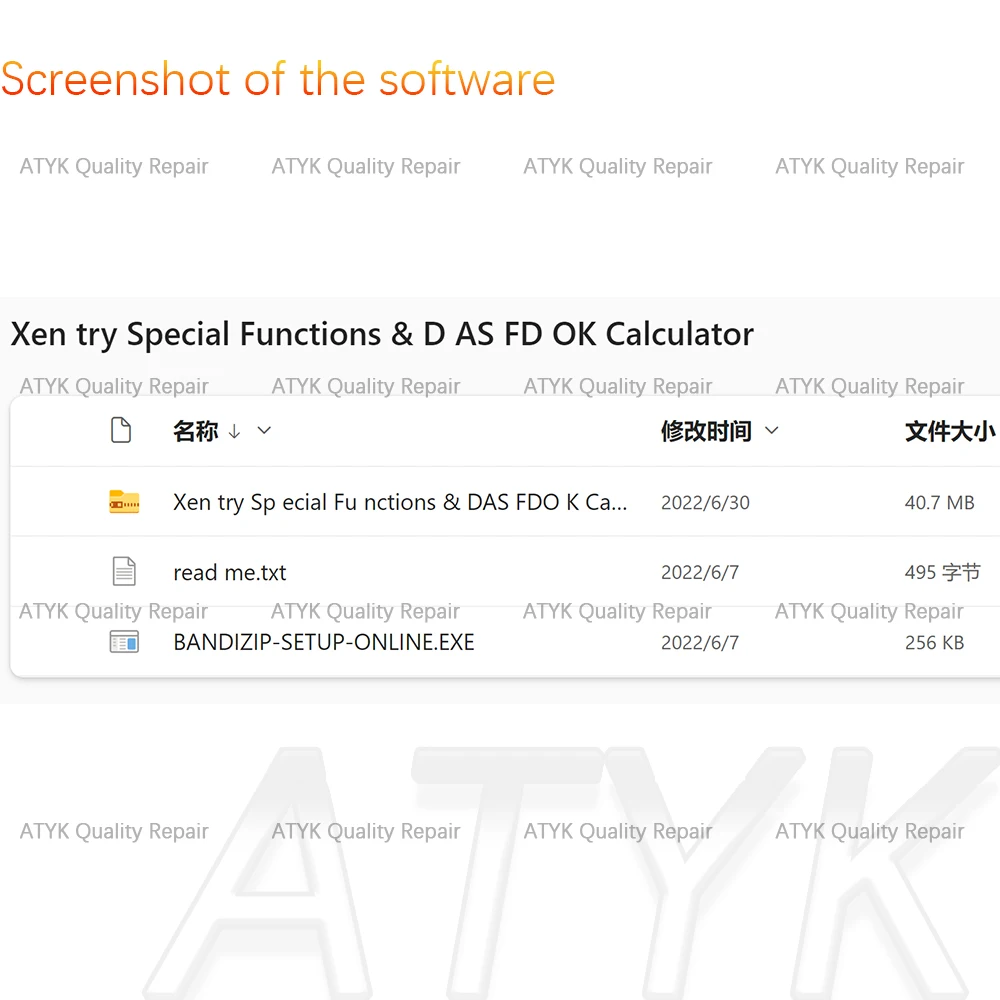Expand the 名称 column dropdown chevron
This screenshot has width=1000, height=1000.
264,430
